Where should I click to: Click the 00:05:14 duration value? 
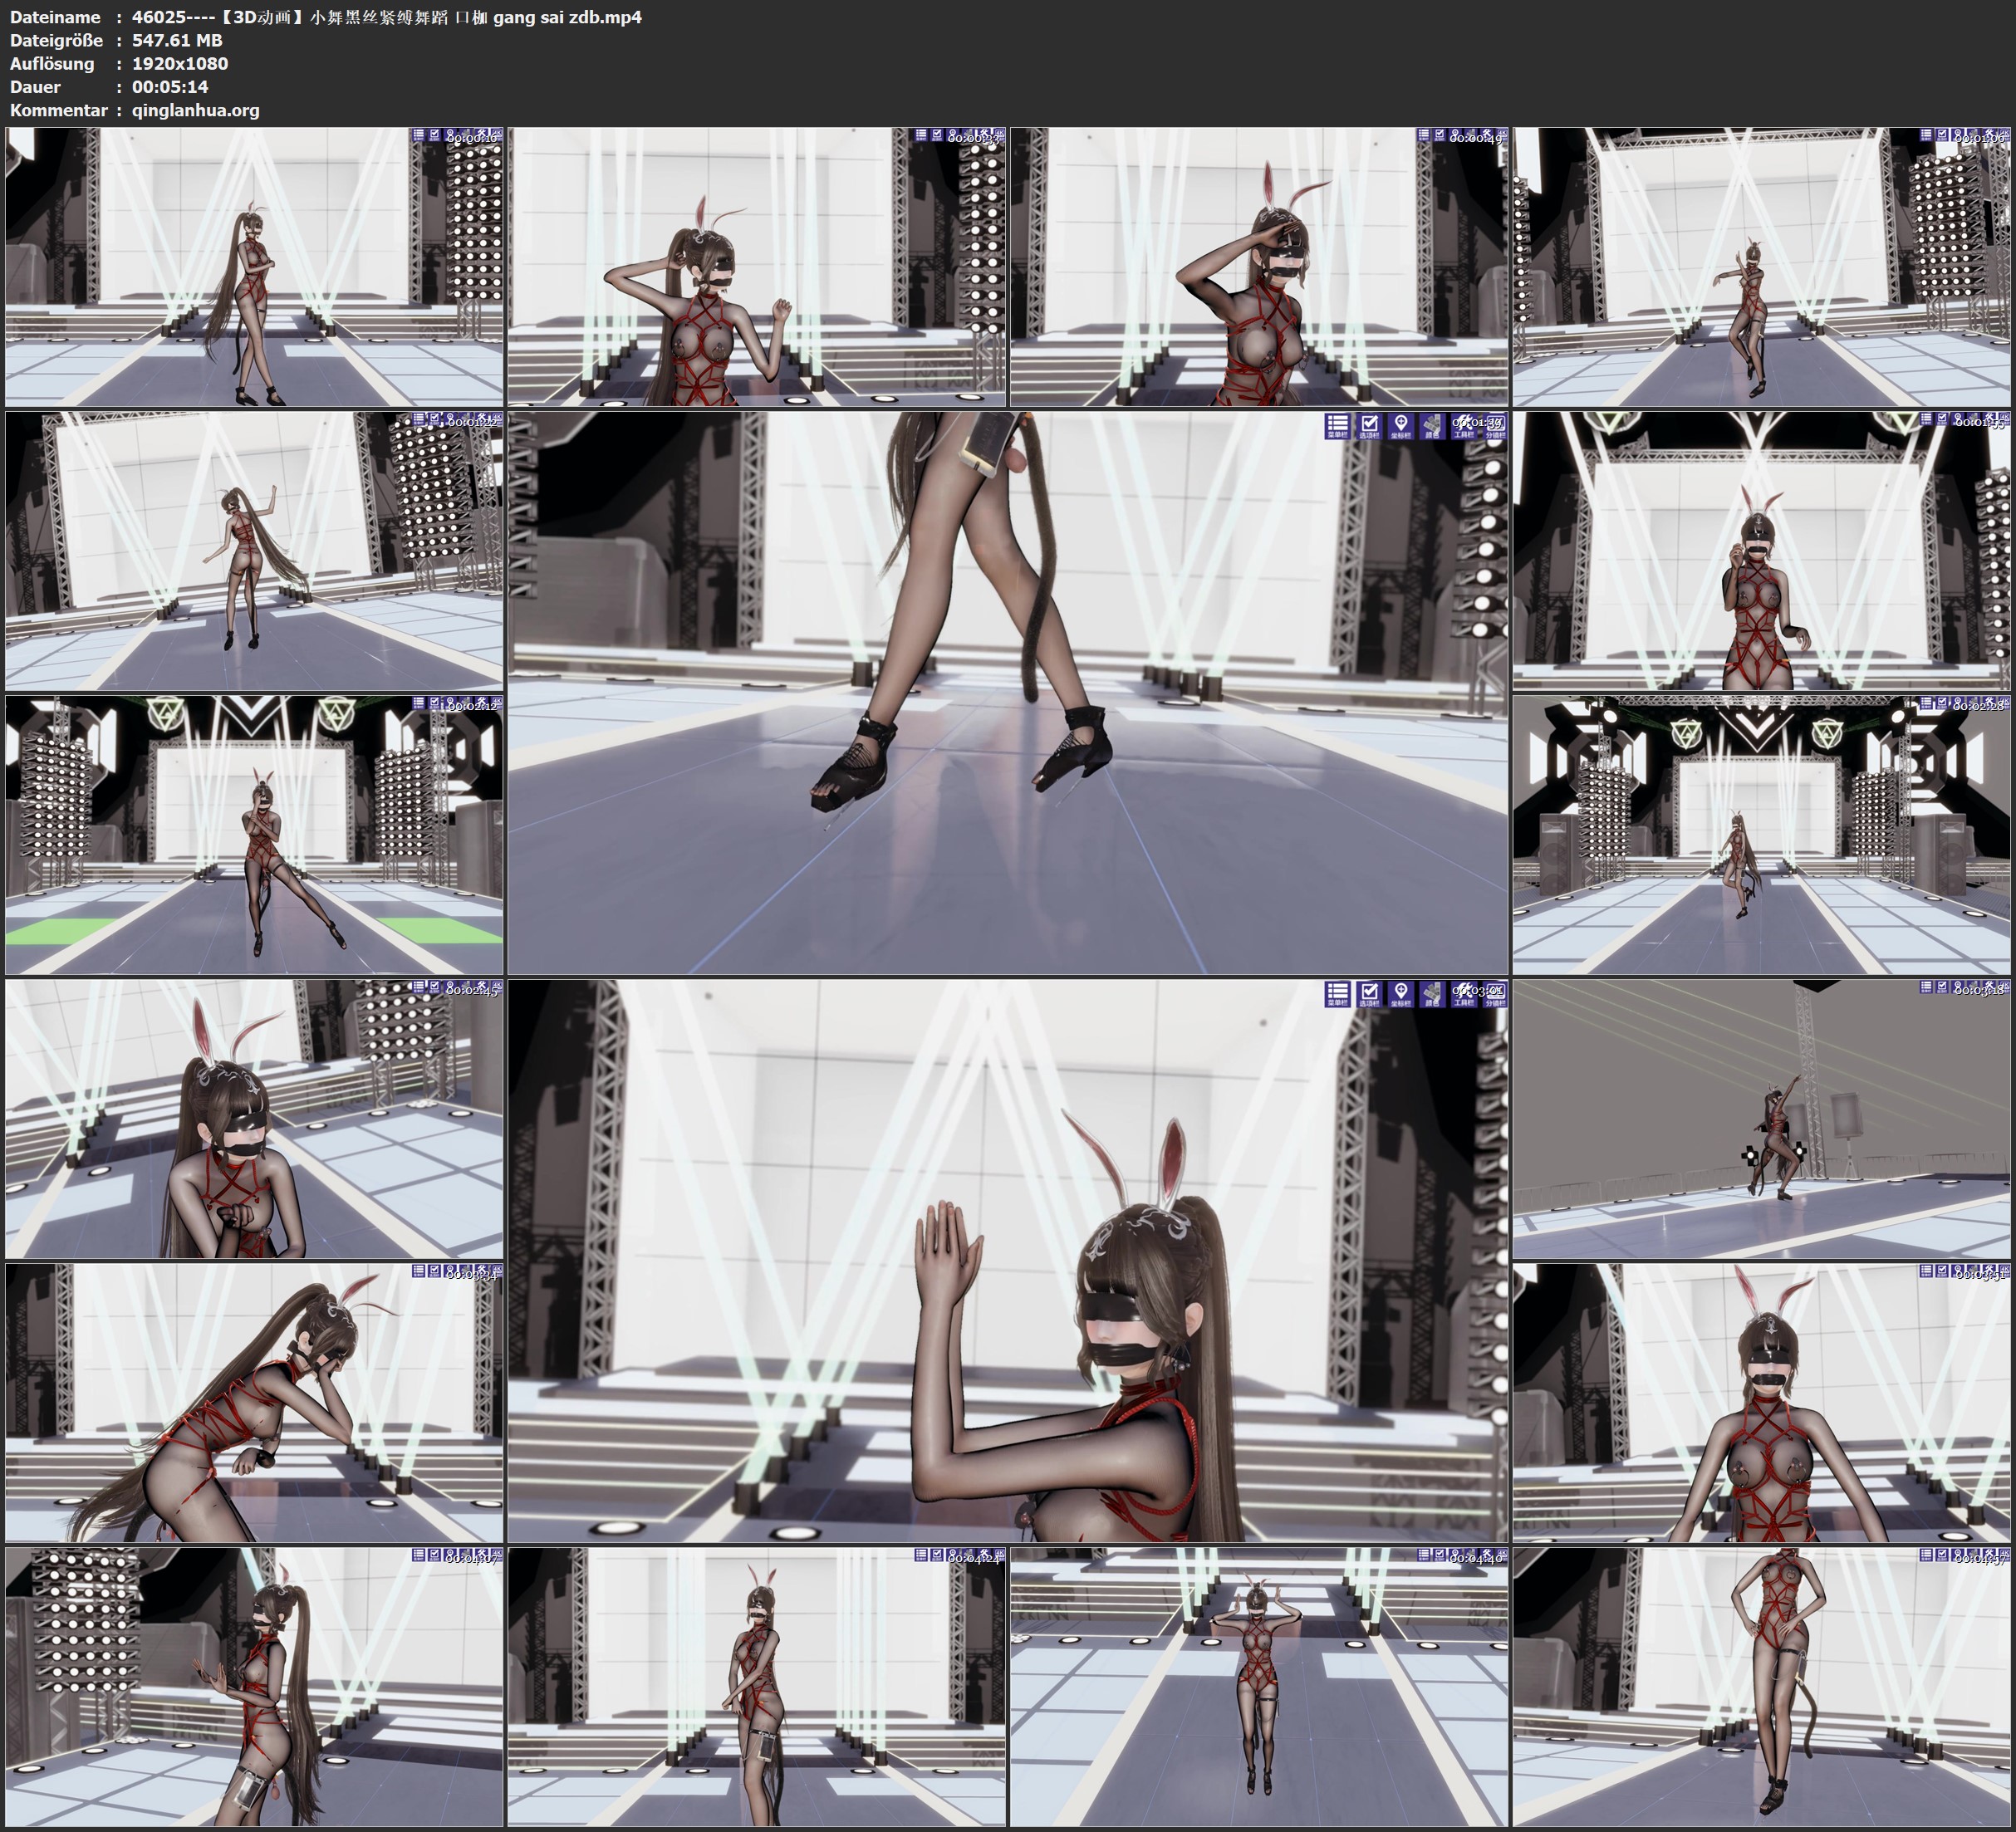click(x=170, y=87)
